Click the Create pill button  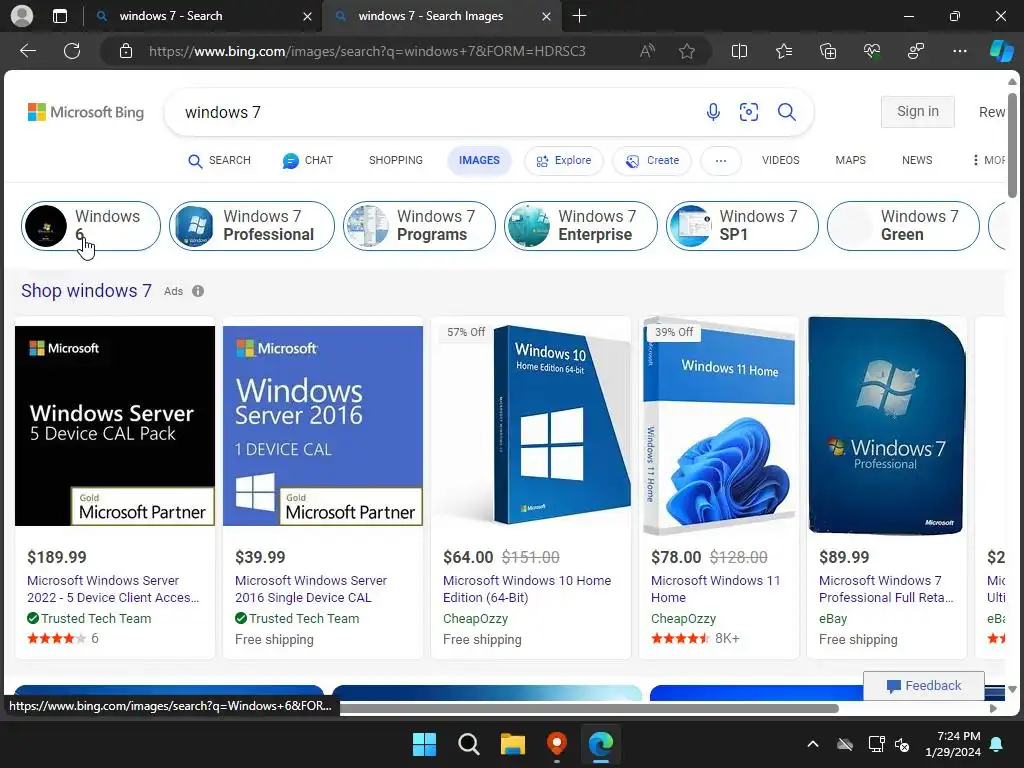[652, 161]
